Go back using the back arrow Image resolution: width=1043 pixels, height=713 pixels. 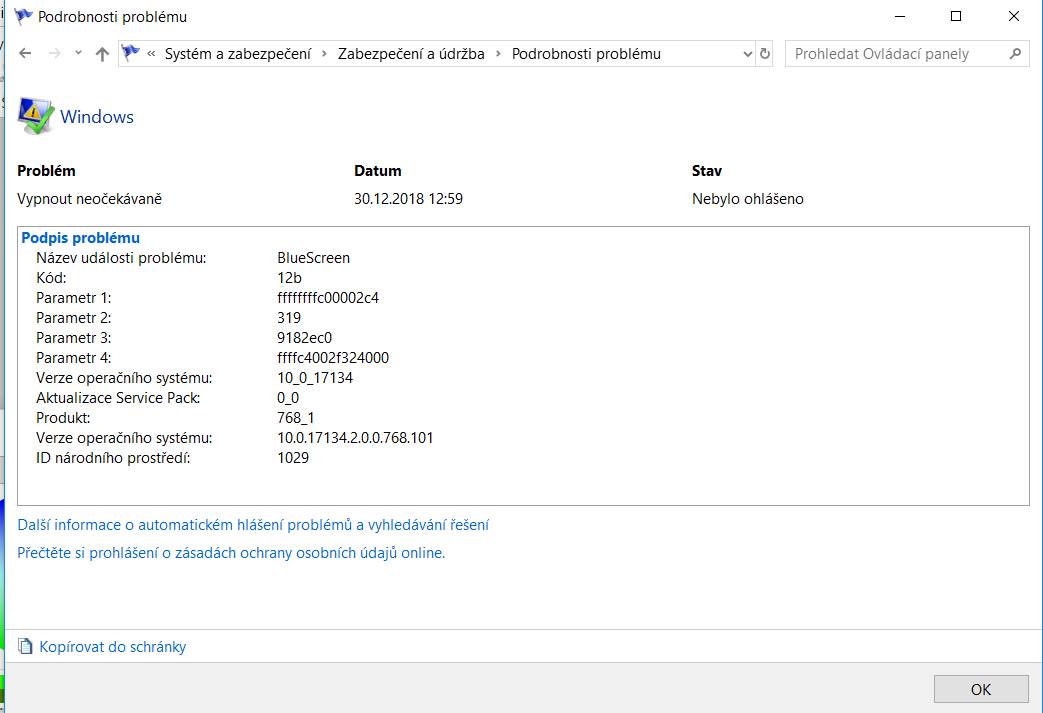25,54
